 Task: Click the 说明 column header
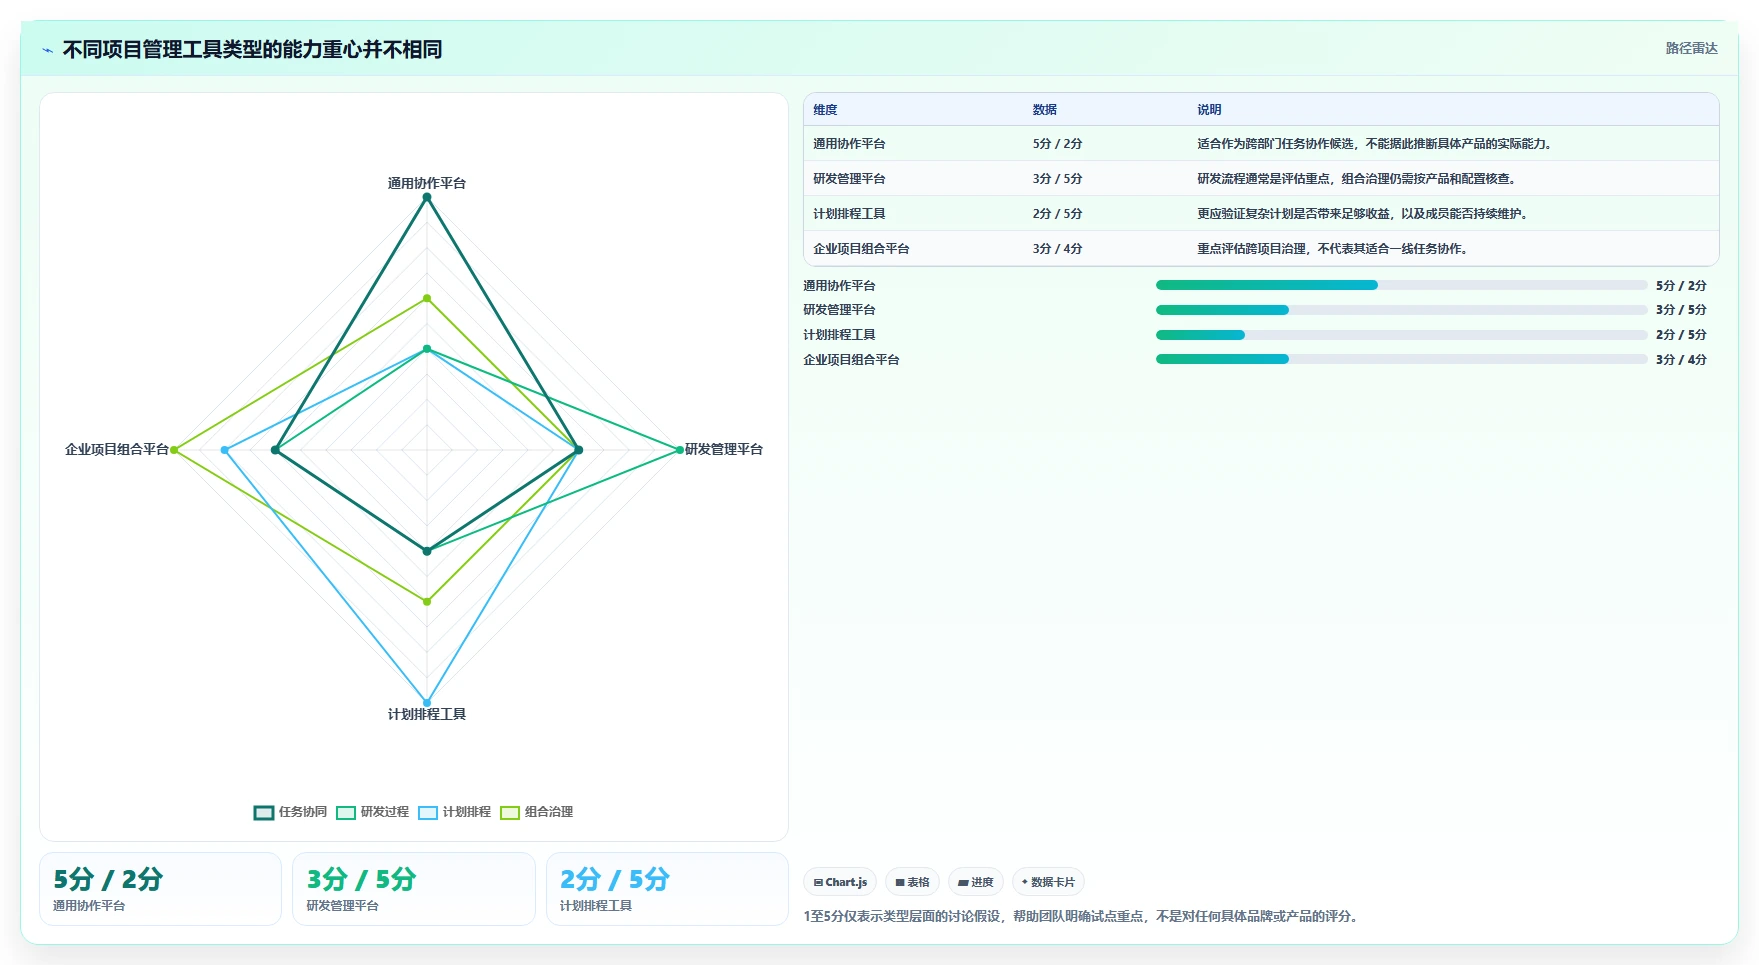1209,110
